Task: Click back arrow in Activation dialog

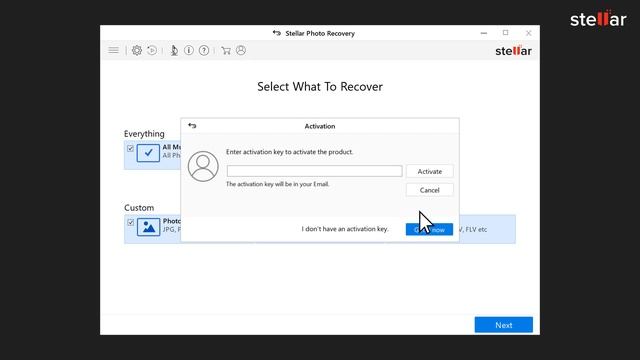Action: (192, 126)
